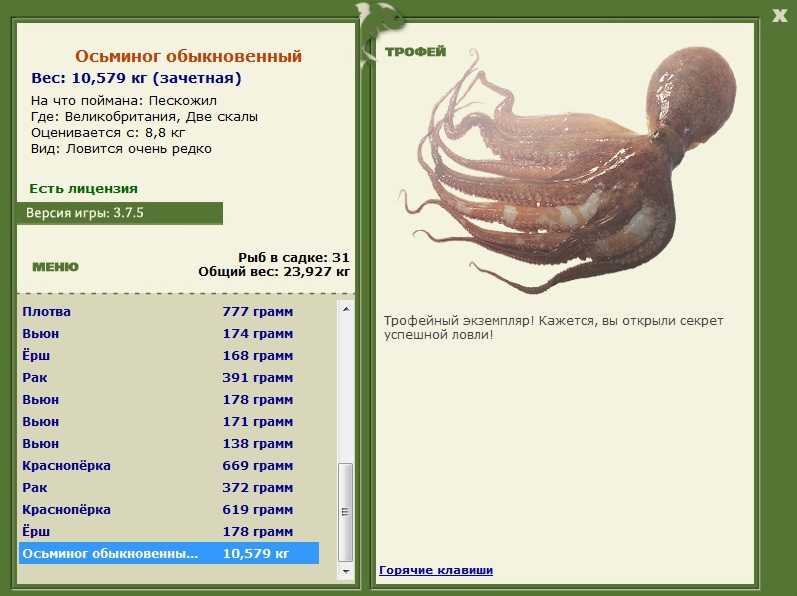Screen dimensions: 797x596
Task: Click the Осьминог обыкновенный title heading
Action: coord(189,56)
